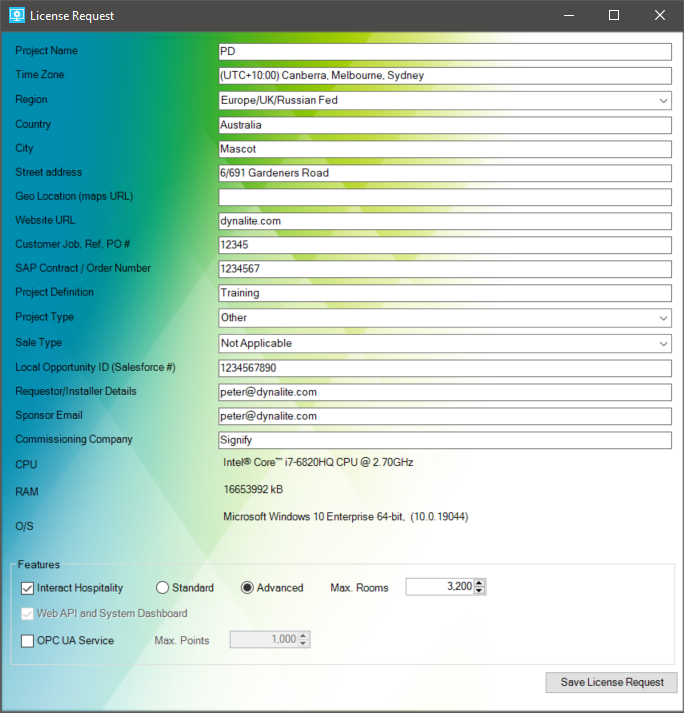Select the Advanced radio button

(x=247, y=588)
